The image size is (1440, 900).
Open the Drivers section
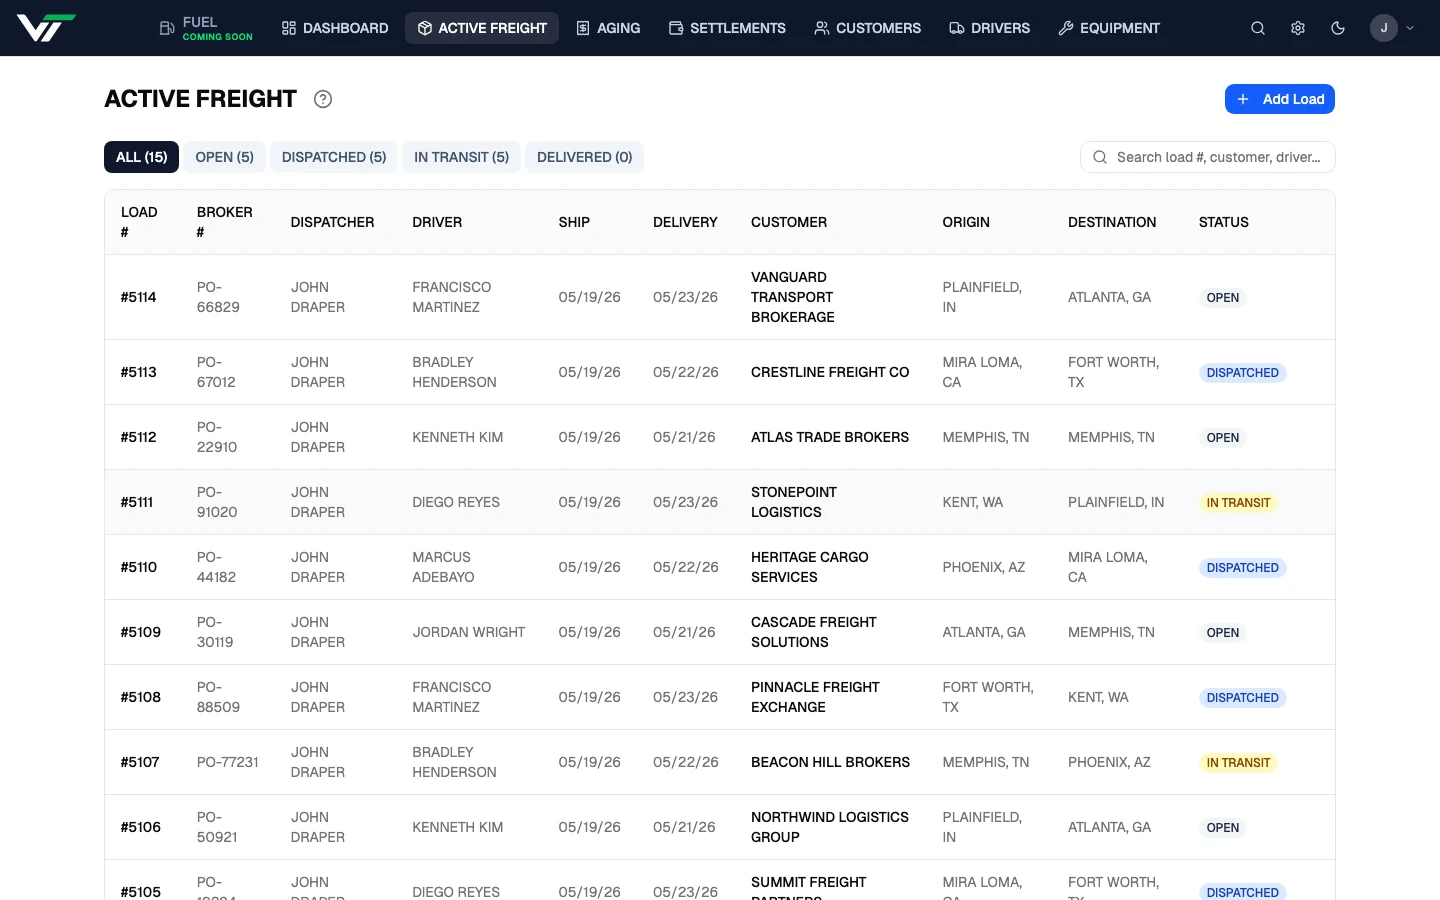pos(989,28)
